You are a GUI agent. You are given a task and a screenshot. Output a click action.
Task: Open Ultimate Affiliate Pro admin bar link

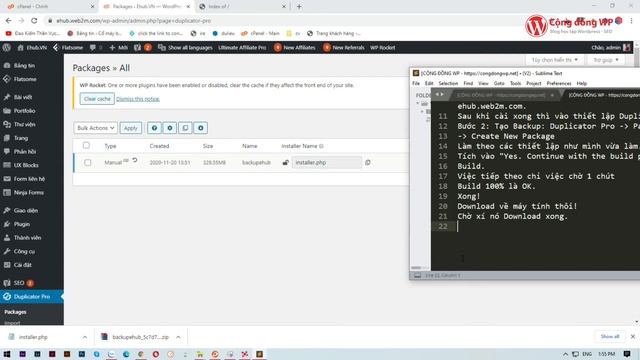[x=242, y=48]
